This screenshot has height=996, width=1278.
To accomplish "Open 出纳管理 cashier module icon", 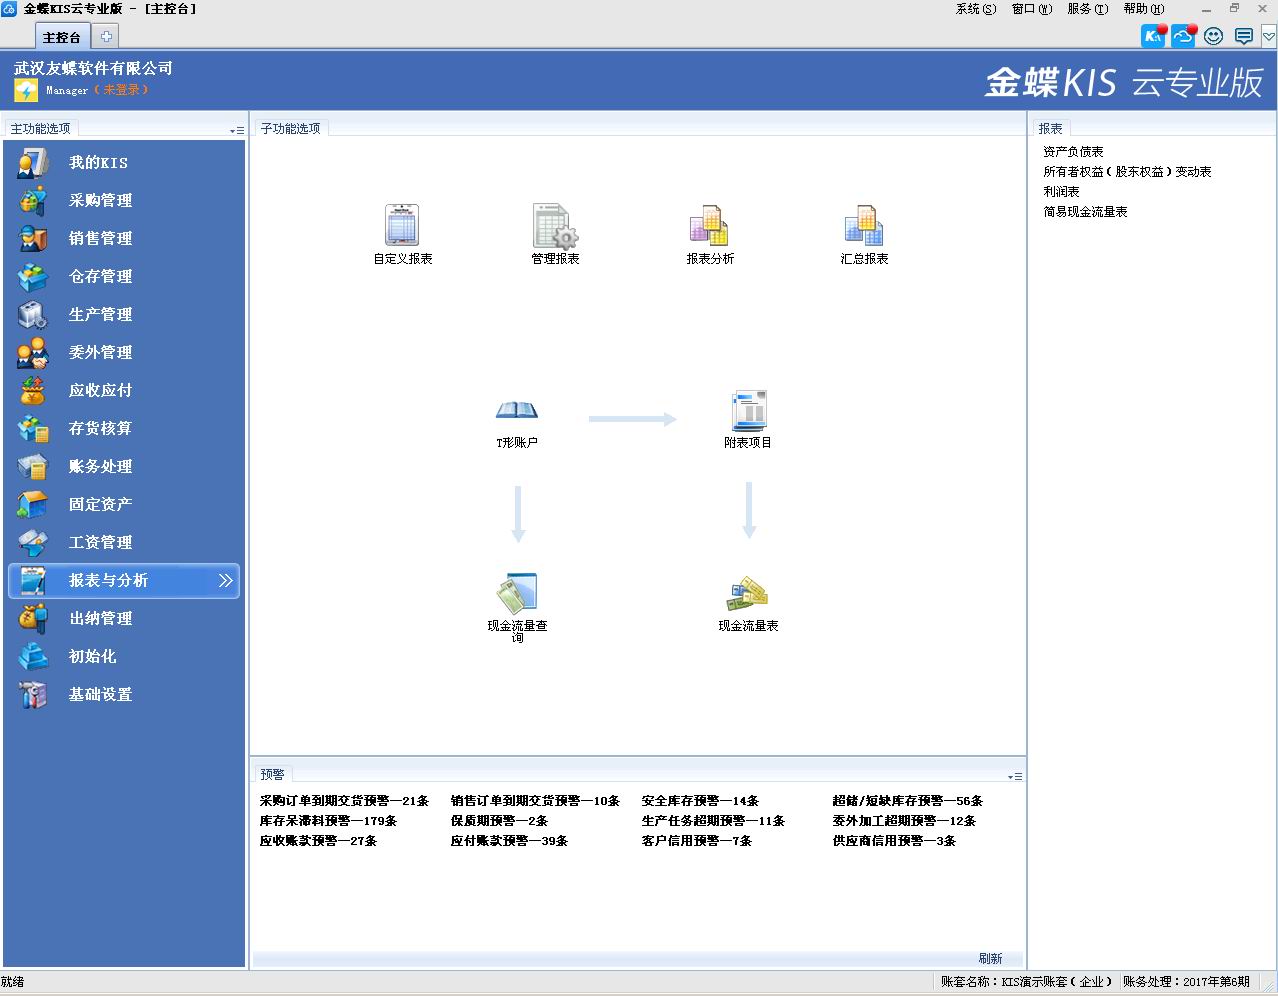I will (x=33, y=619).
